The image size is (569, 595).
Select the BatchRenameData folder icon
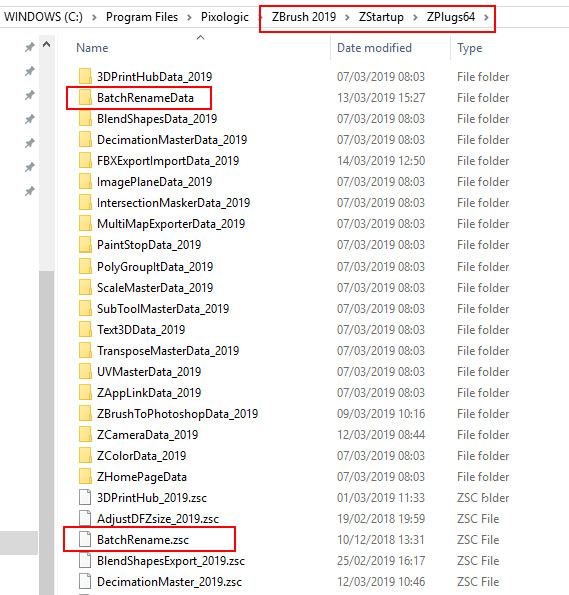(85, 98)
